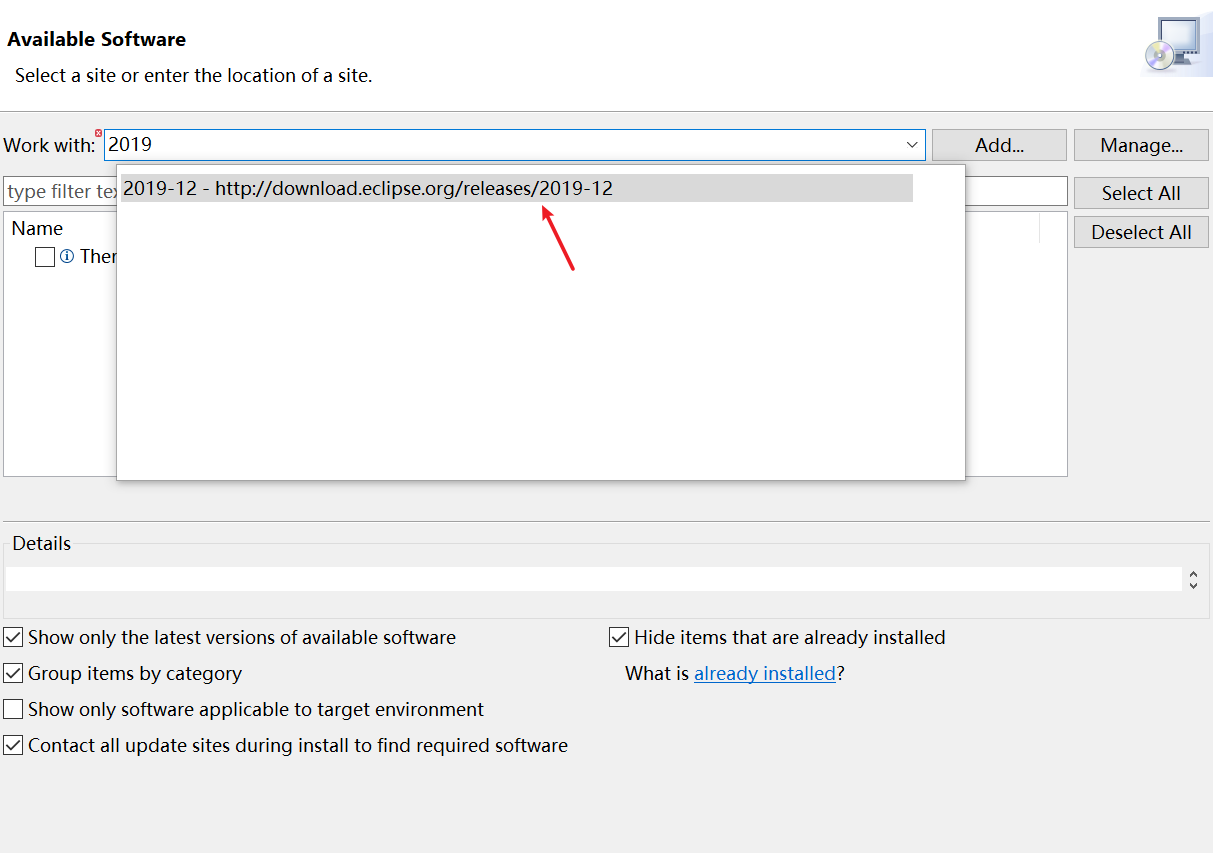The width and height of the screenshot is (1213, 853).
Task: Click the error decorator on Work with field
Action: (98, 133)
